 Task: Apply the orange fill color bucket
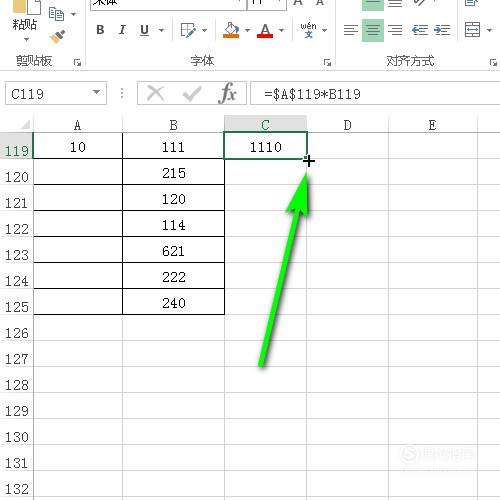231,30
